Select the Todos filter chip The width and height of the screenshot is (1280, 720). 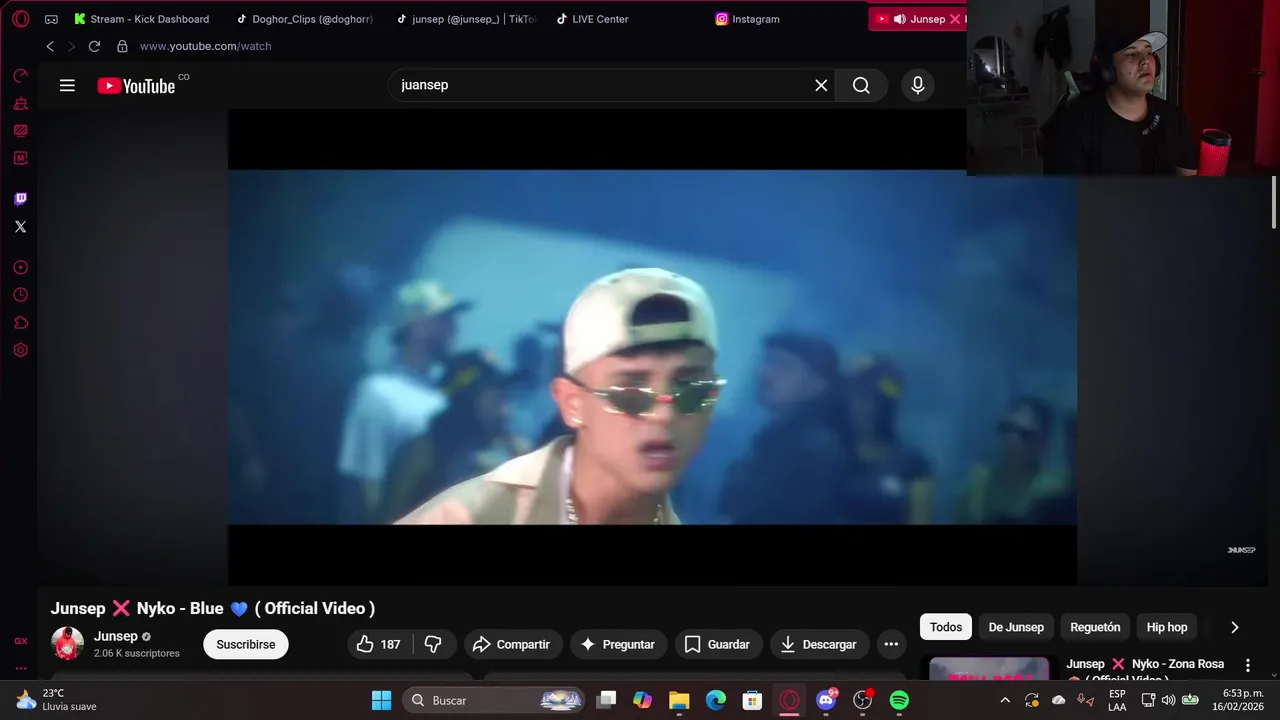[x=946, y=627]
